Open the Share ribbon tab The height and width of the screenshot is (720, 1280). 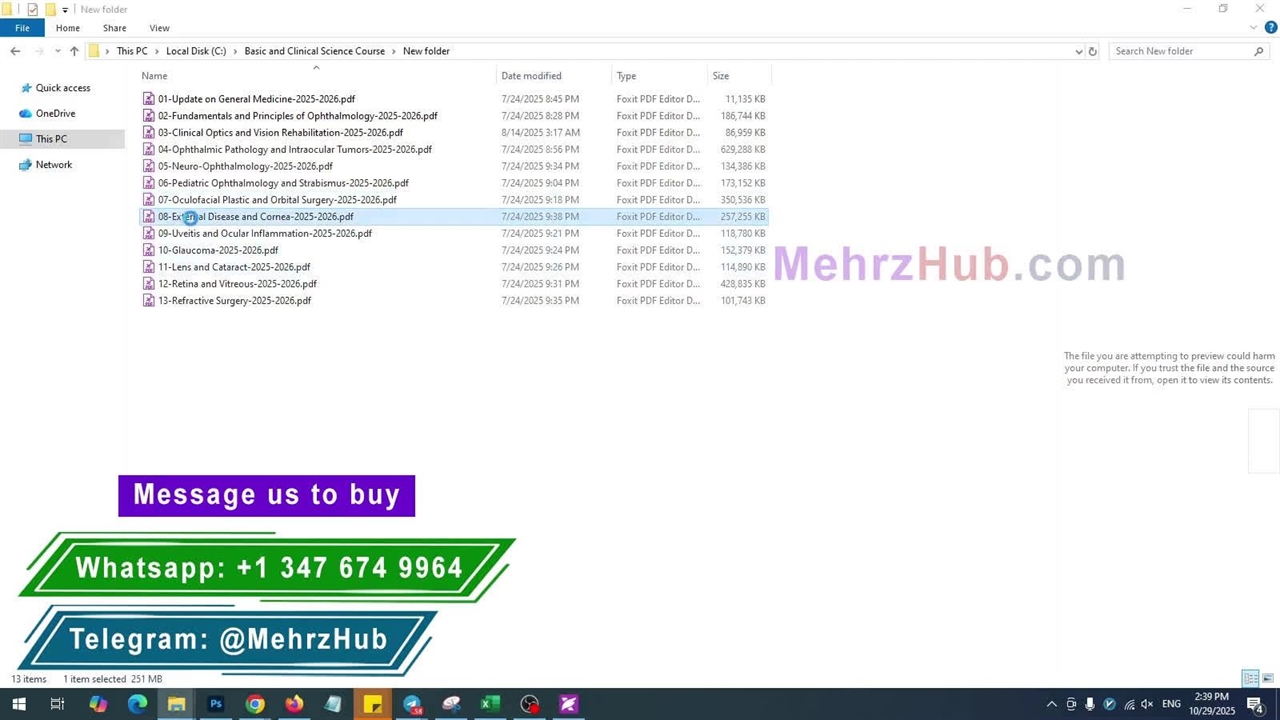114,28
